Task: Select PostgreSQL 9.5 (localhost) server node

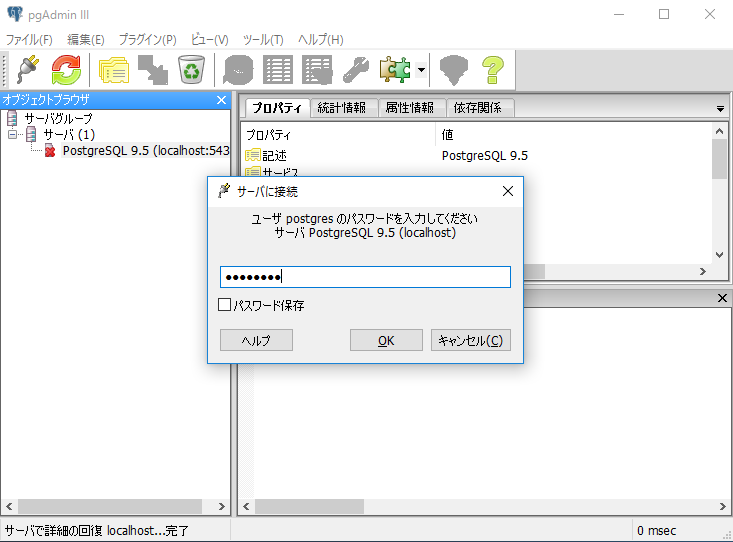Action: [x=146, y=151]
